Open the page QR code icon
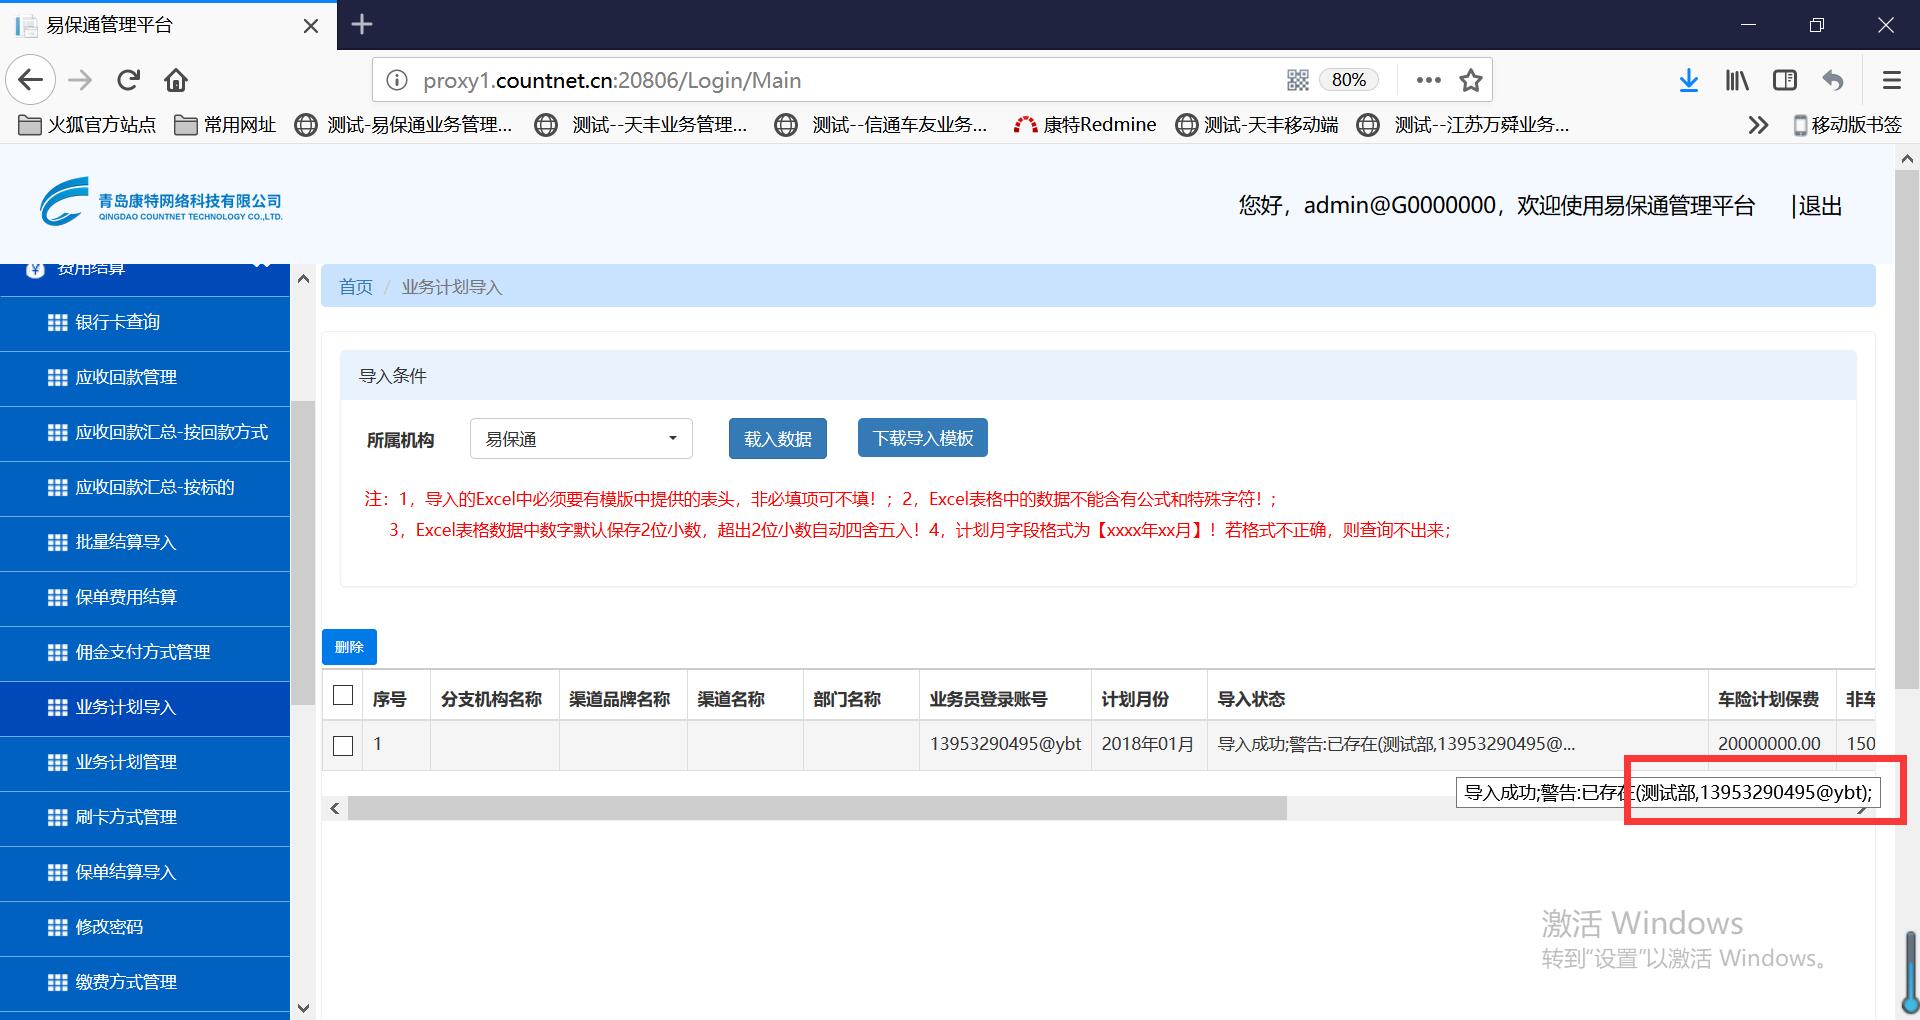 pos(1297,80)
